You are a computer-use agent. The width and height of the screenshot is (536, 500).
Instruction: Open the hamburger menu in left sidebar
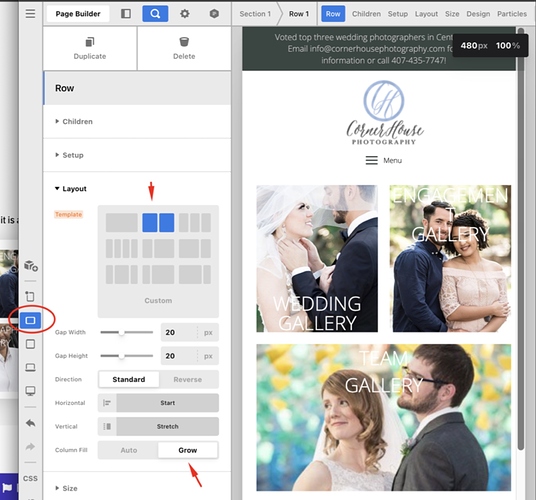30,14
